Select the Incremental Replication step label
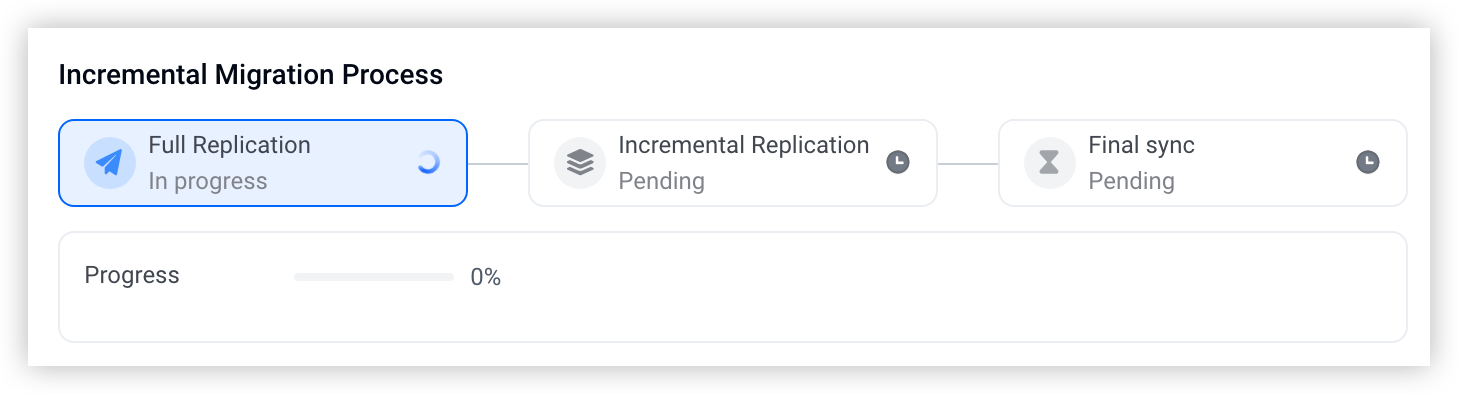The image size is (1458, 394). [x=744, y=145]
